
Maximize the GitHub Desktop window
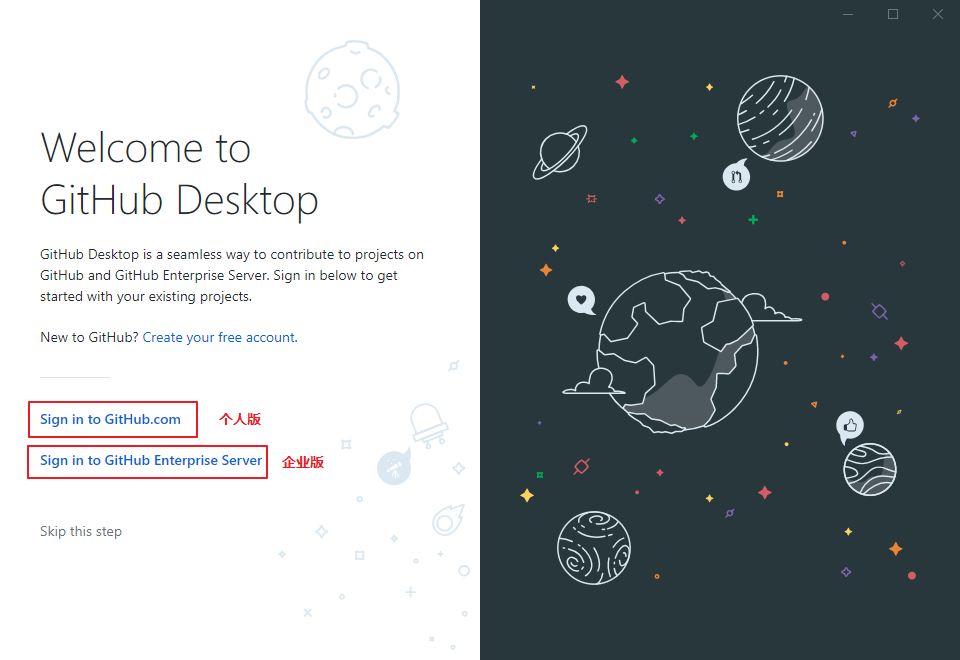pos(893,14)
